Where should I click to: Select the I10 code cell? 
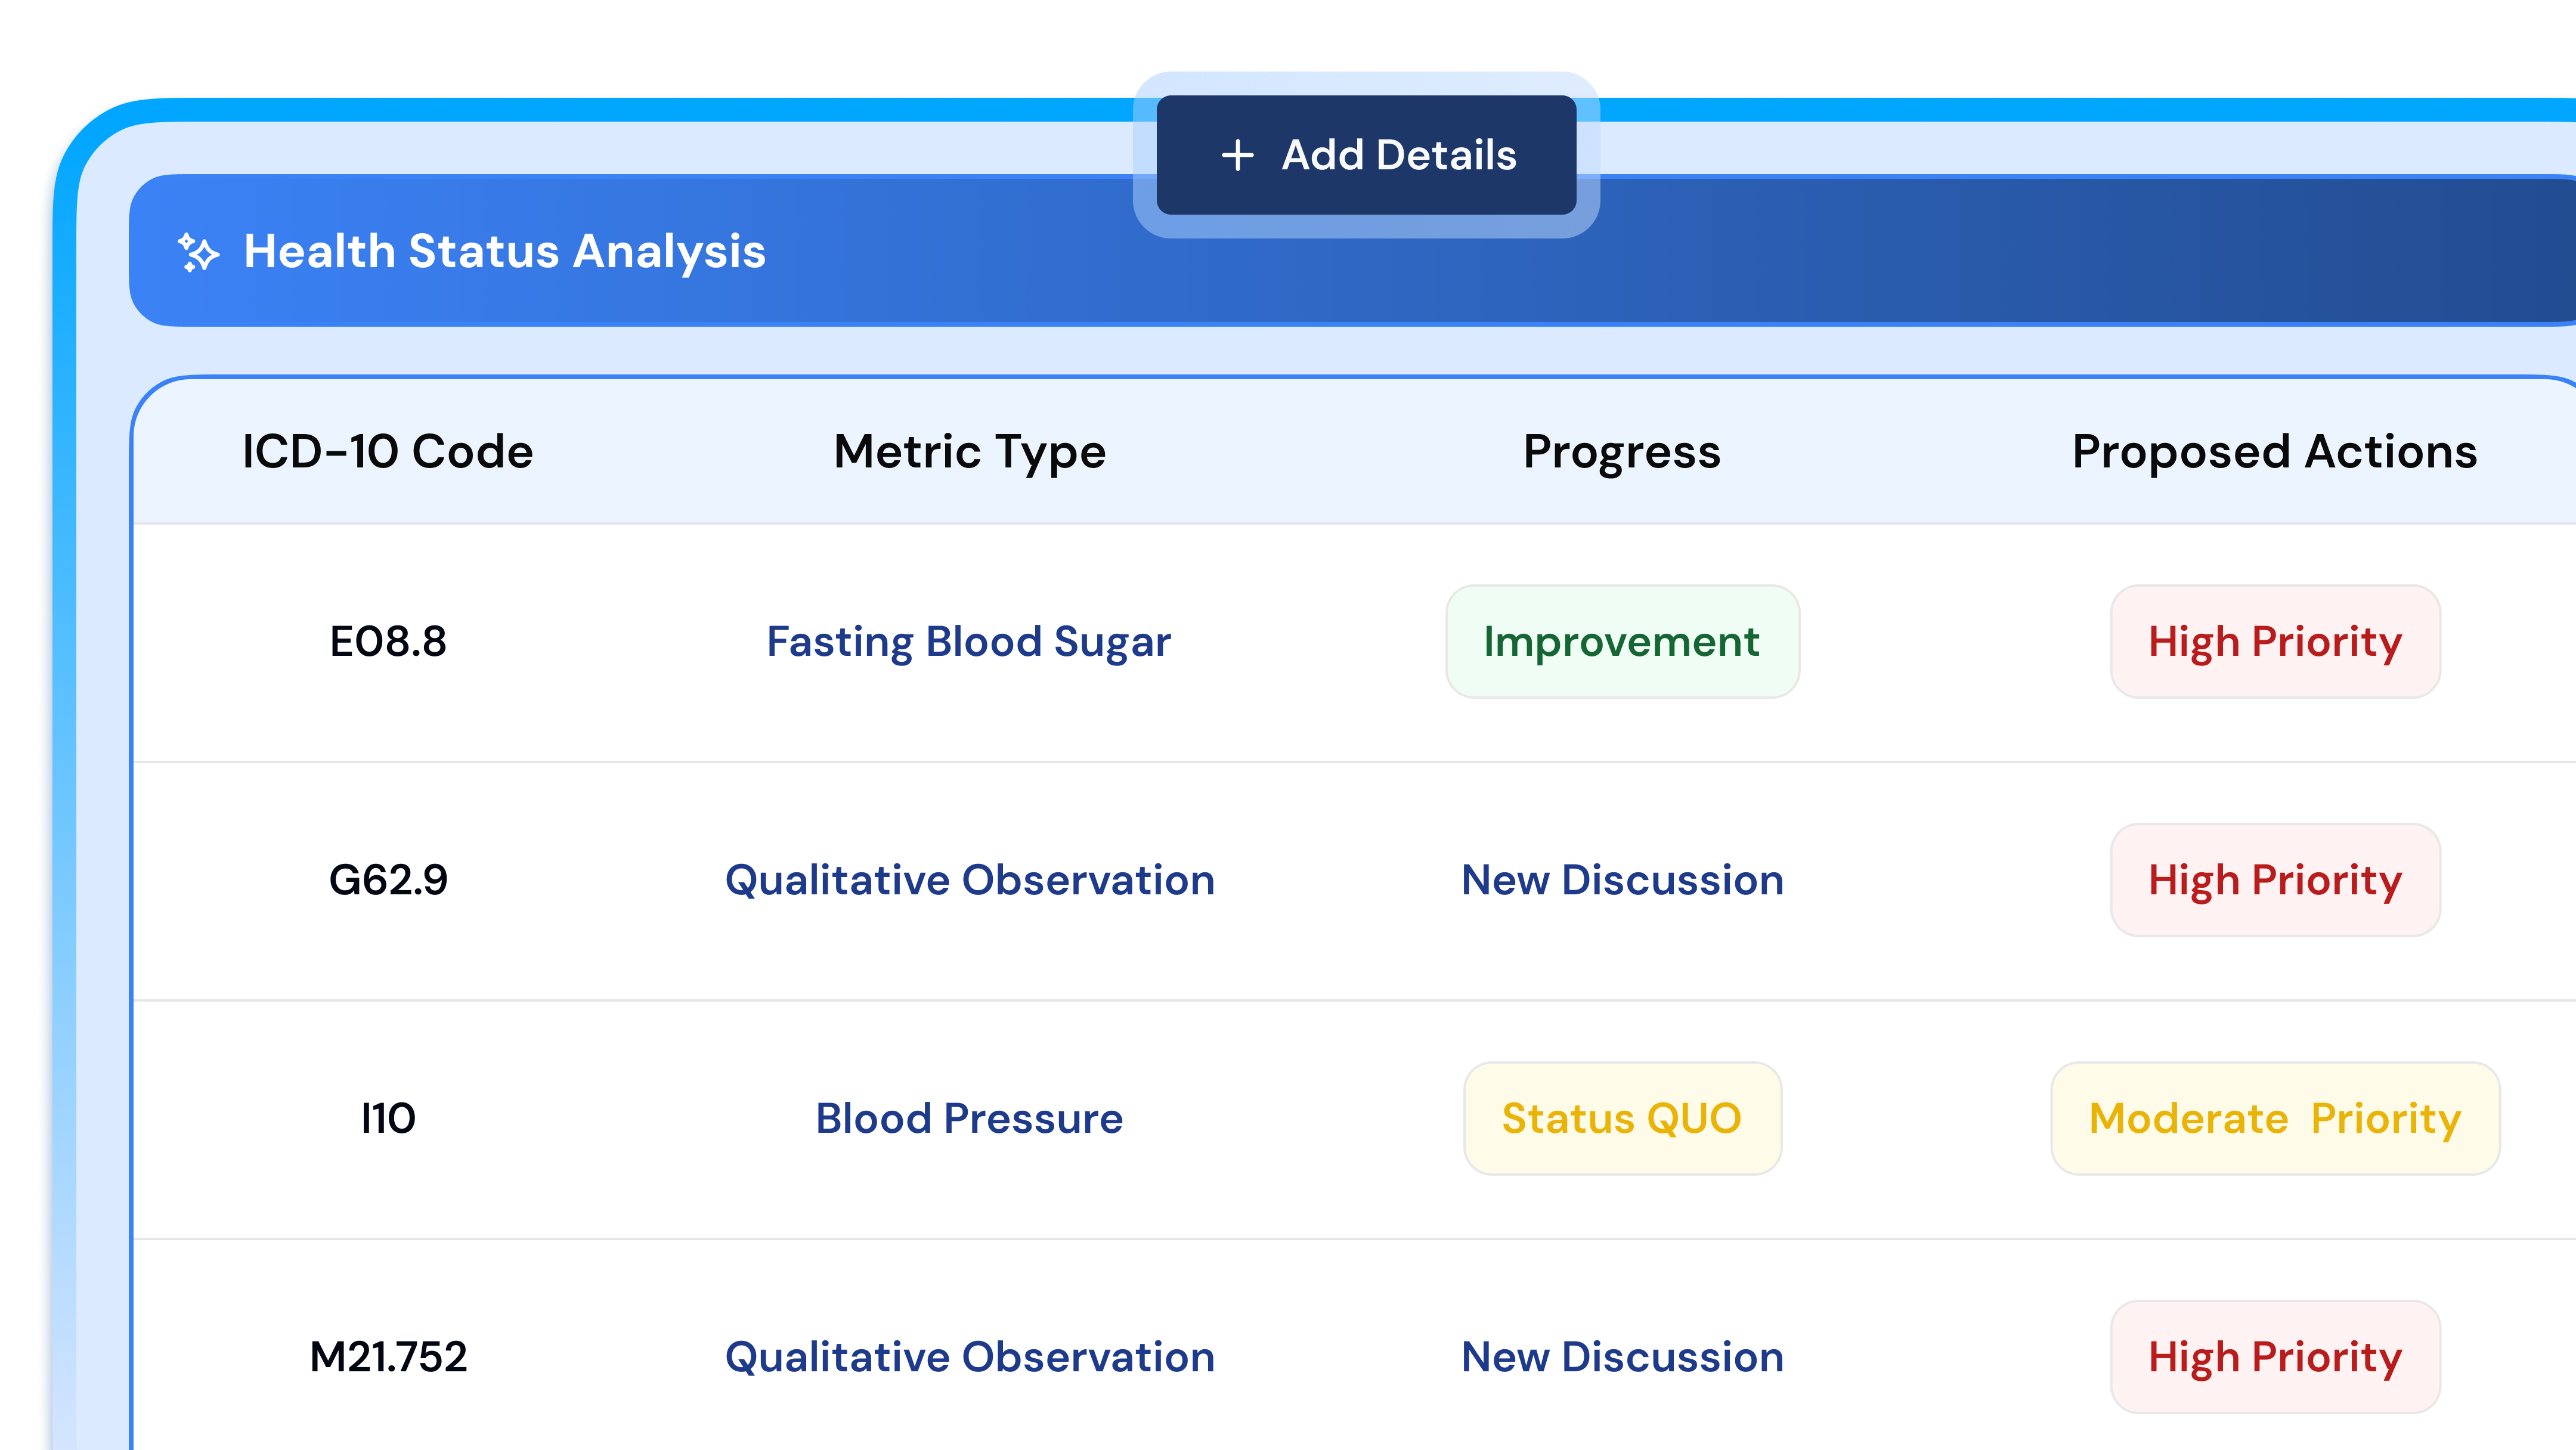[x=389, y=1118]
